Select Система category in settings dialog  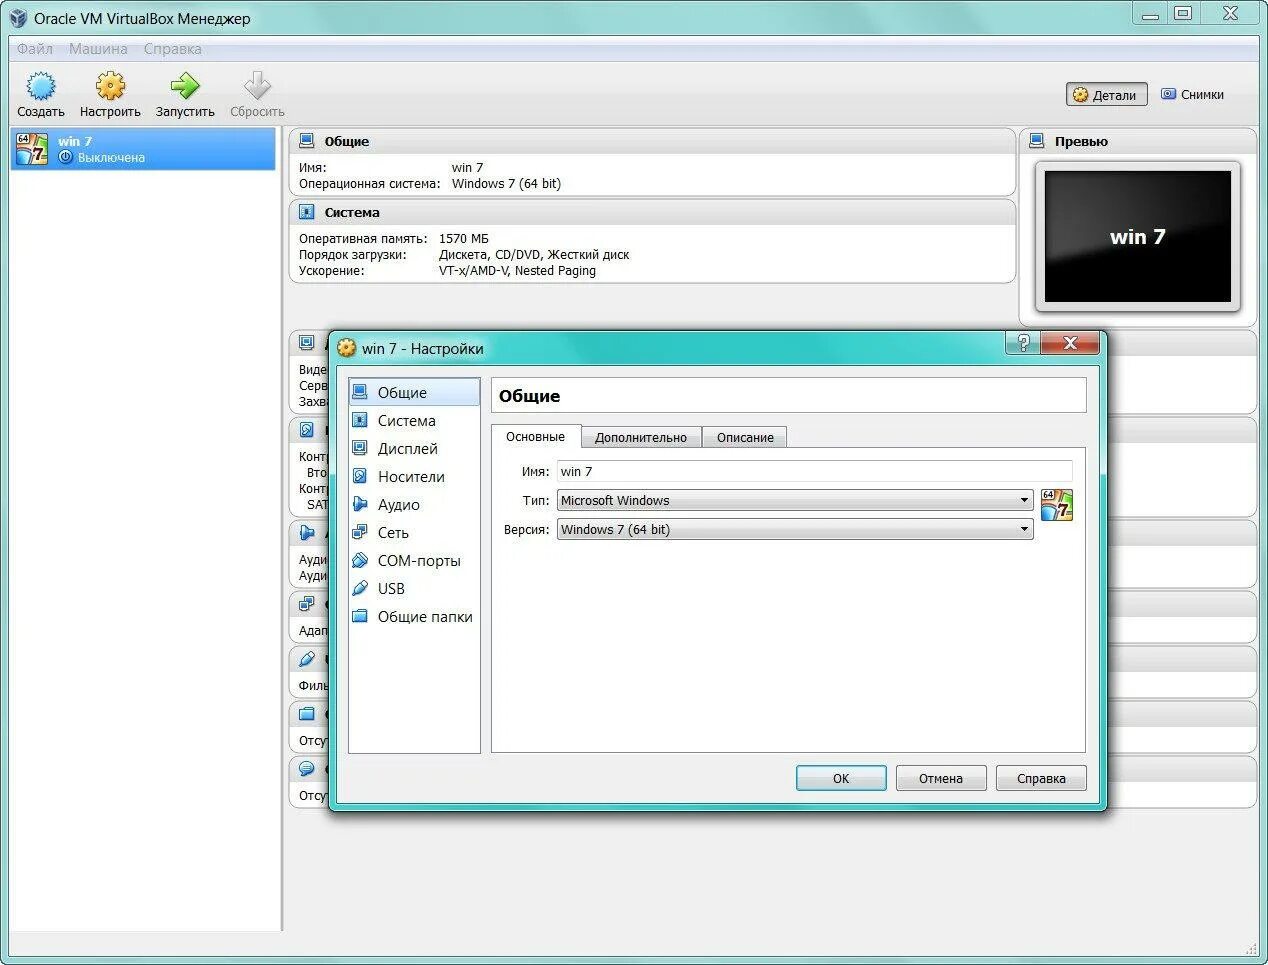click(x=414, y=421)
